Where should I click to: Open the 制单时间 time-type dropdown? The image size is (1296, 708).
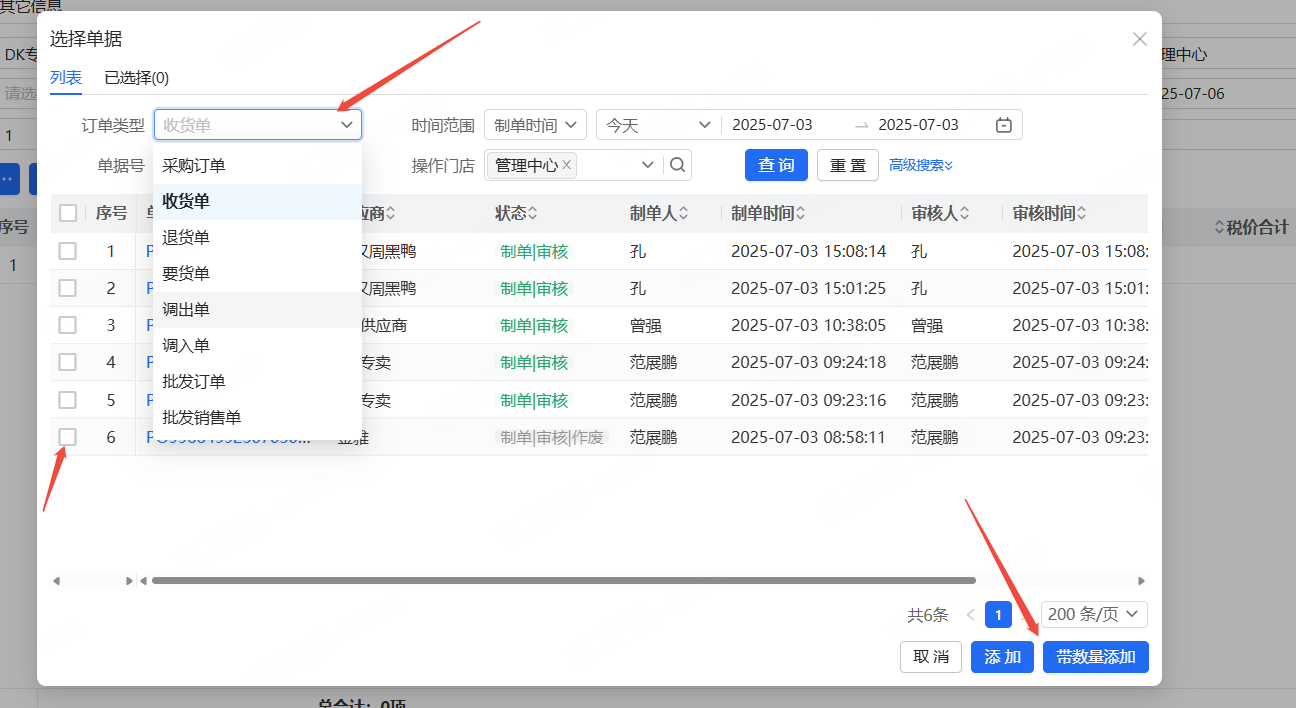tap(535, 125)
